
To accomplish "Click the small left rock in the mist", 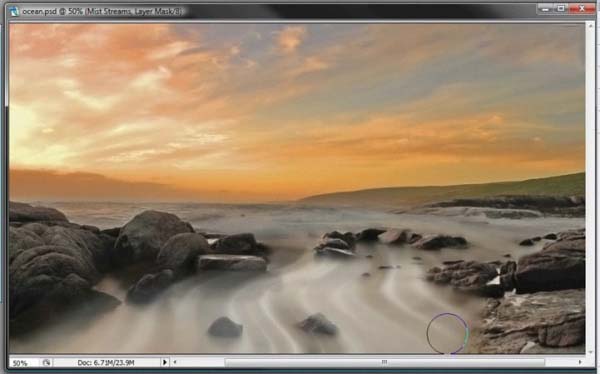I will (225, 328).
